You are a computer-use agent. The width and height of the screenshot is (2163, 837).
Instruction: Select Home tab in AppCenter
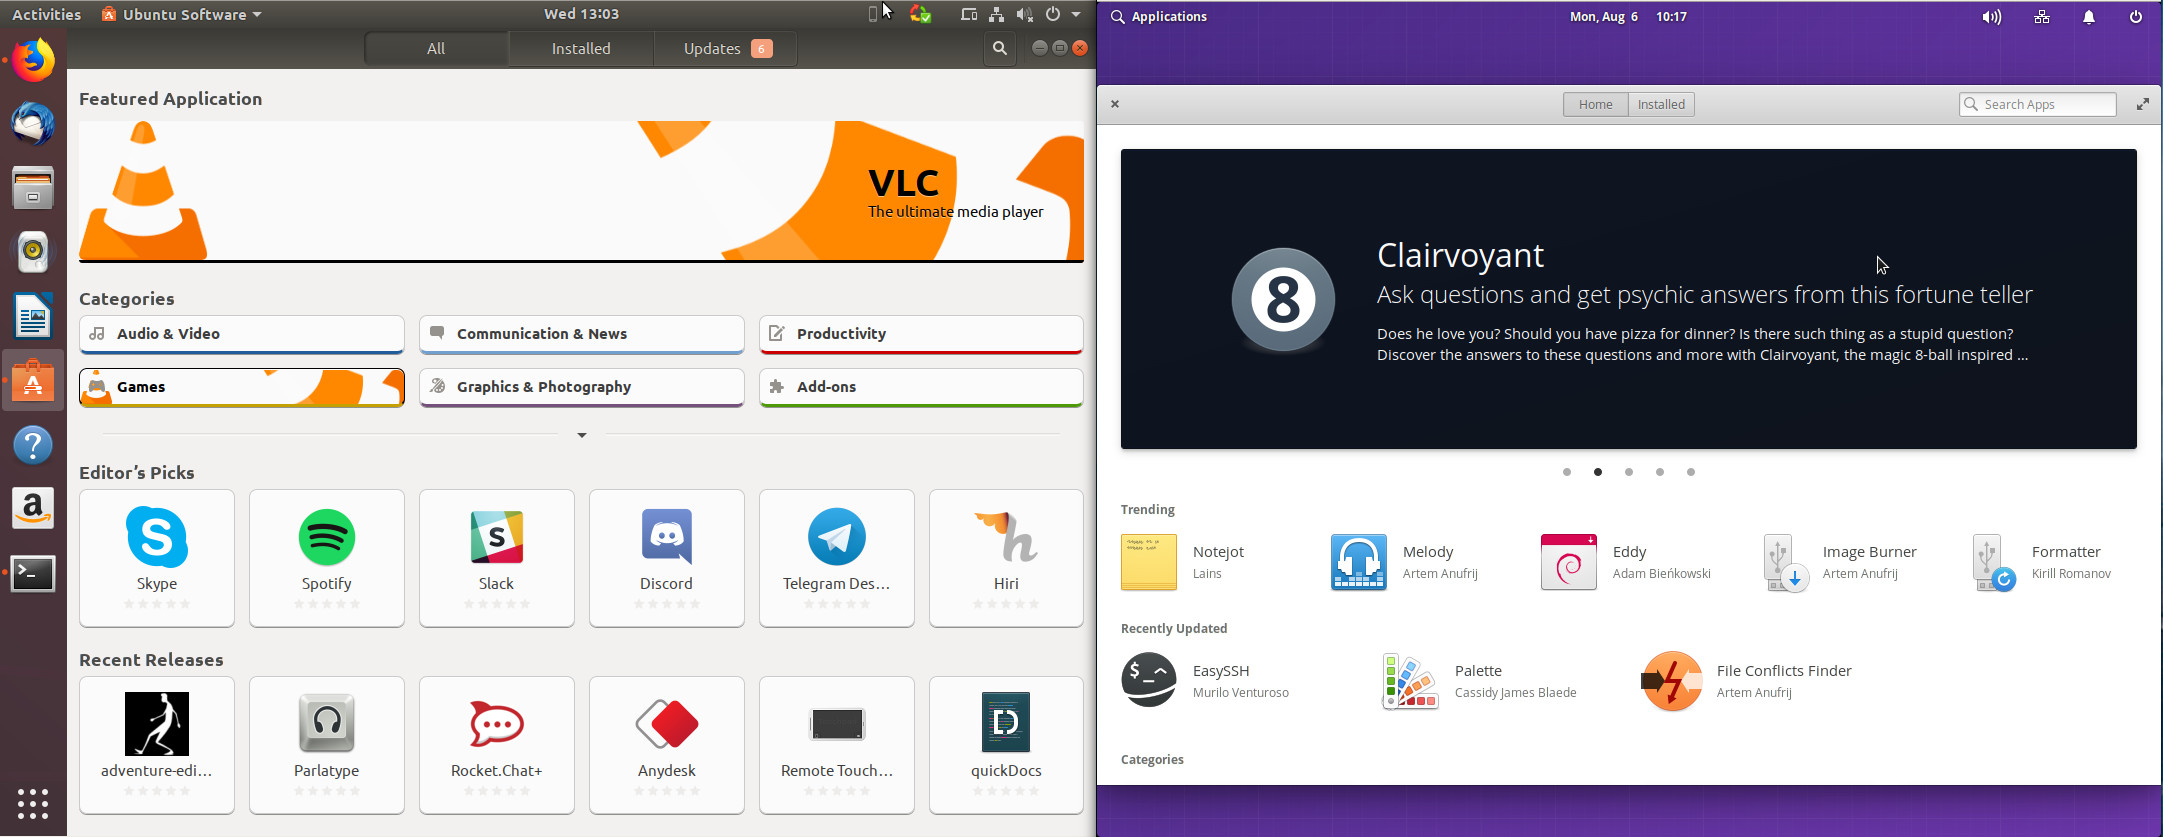pyautogui.click(x=1595, y=104)
